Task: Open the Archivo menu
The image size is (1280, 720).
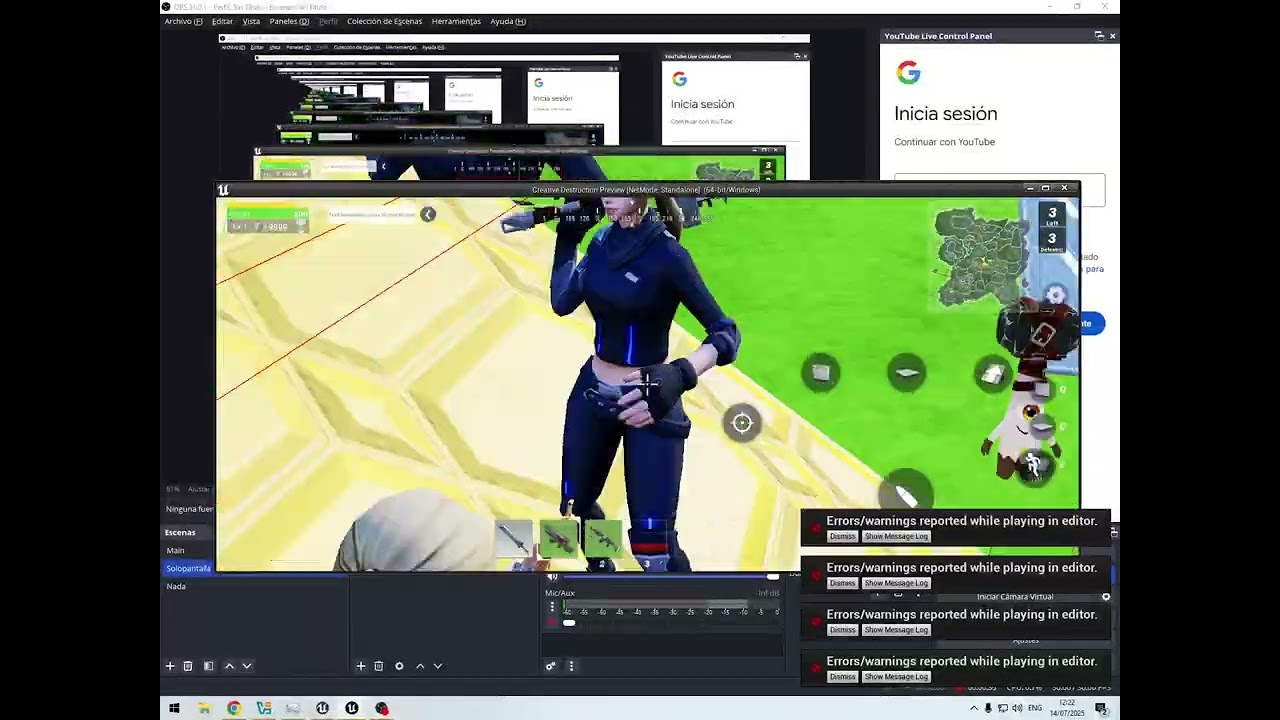Action: tap(183, 21)
